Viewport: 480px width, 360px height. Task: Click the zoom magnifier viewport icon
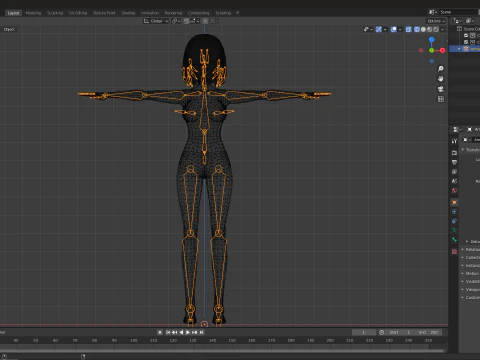(441, 69)
